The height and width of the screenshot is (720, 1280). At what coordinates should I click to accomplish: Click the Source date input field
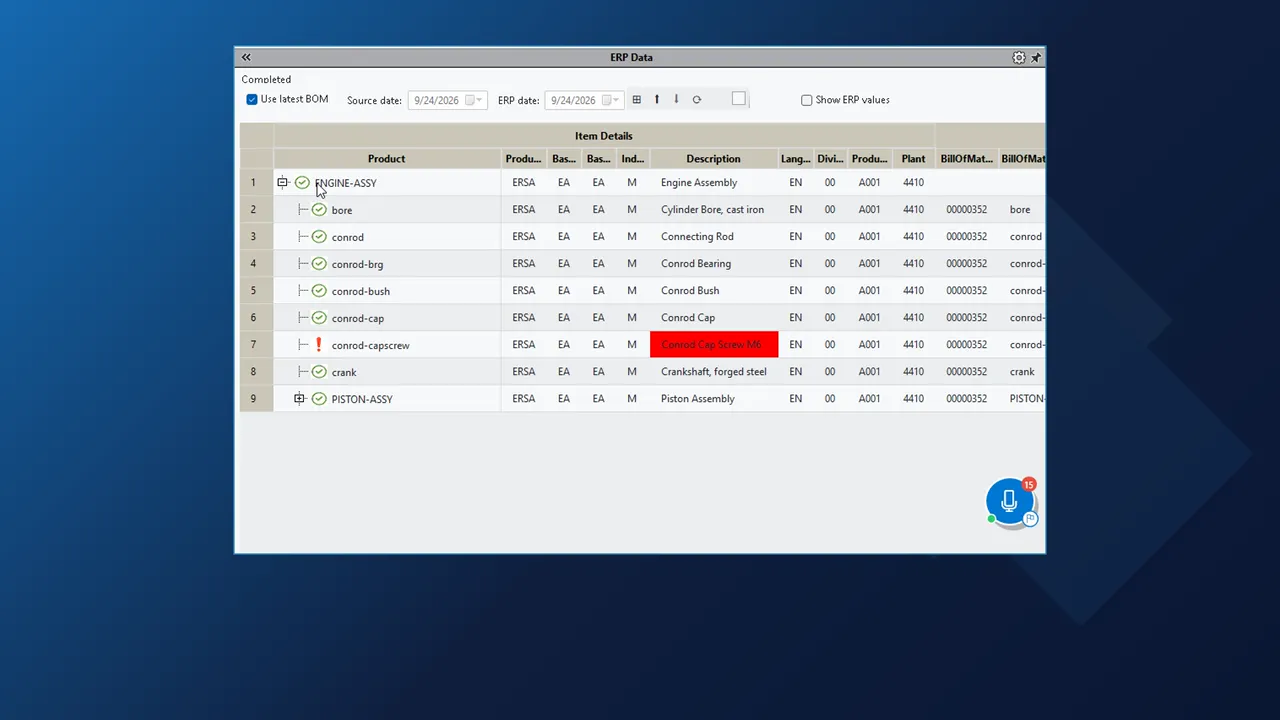pos(447,100)
